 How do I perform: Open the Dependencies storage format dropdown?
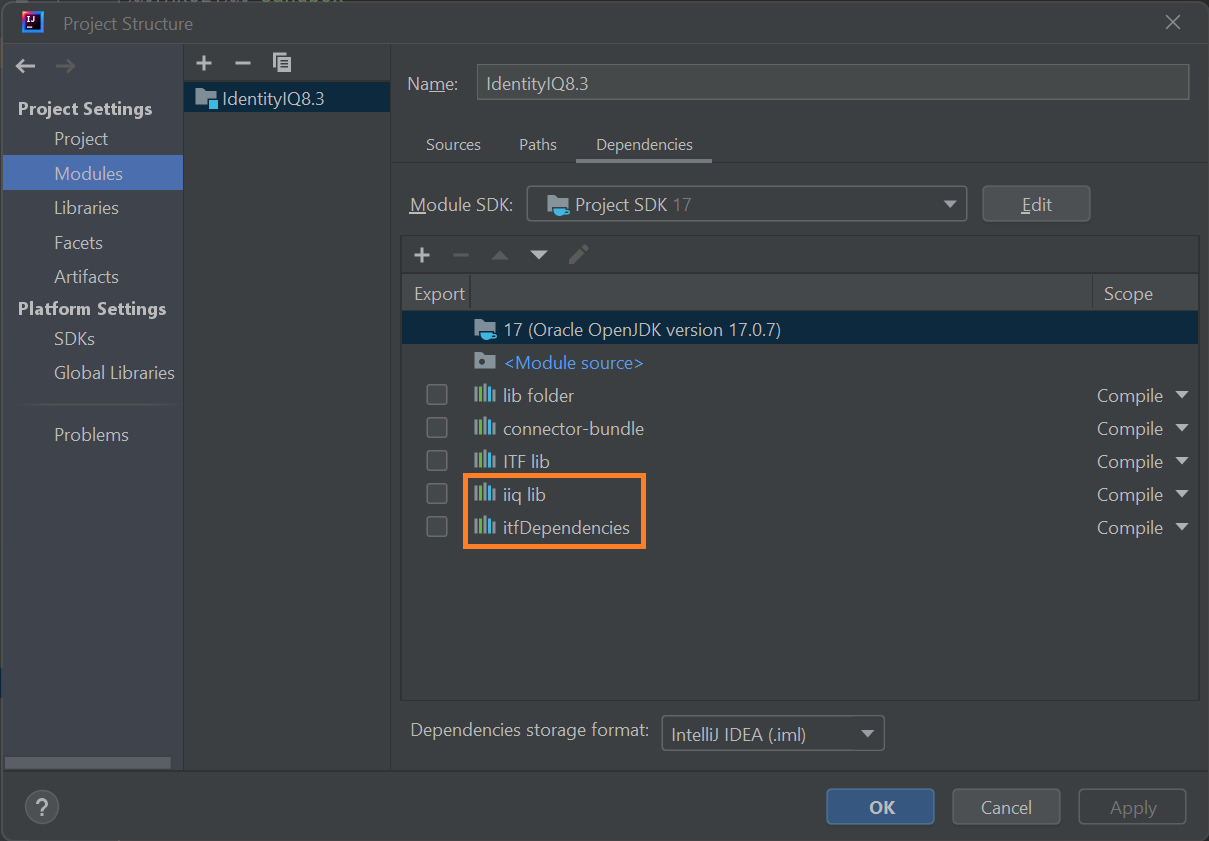pos(772,734)
